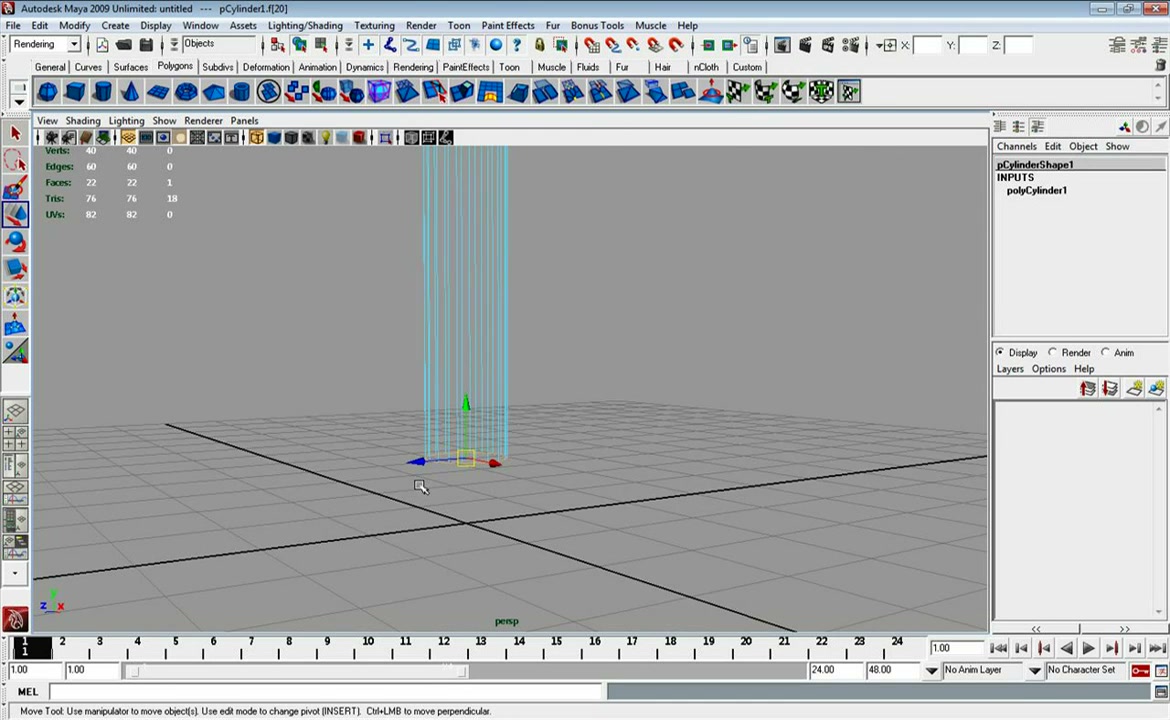Create a polygon plane from the shelf
The width and height of the screenshot is (1170, 720).
coord(158,92)
